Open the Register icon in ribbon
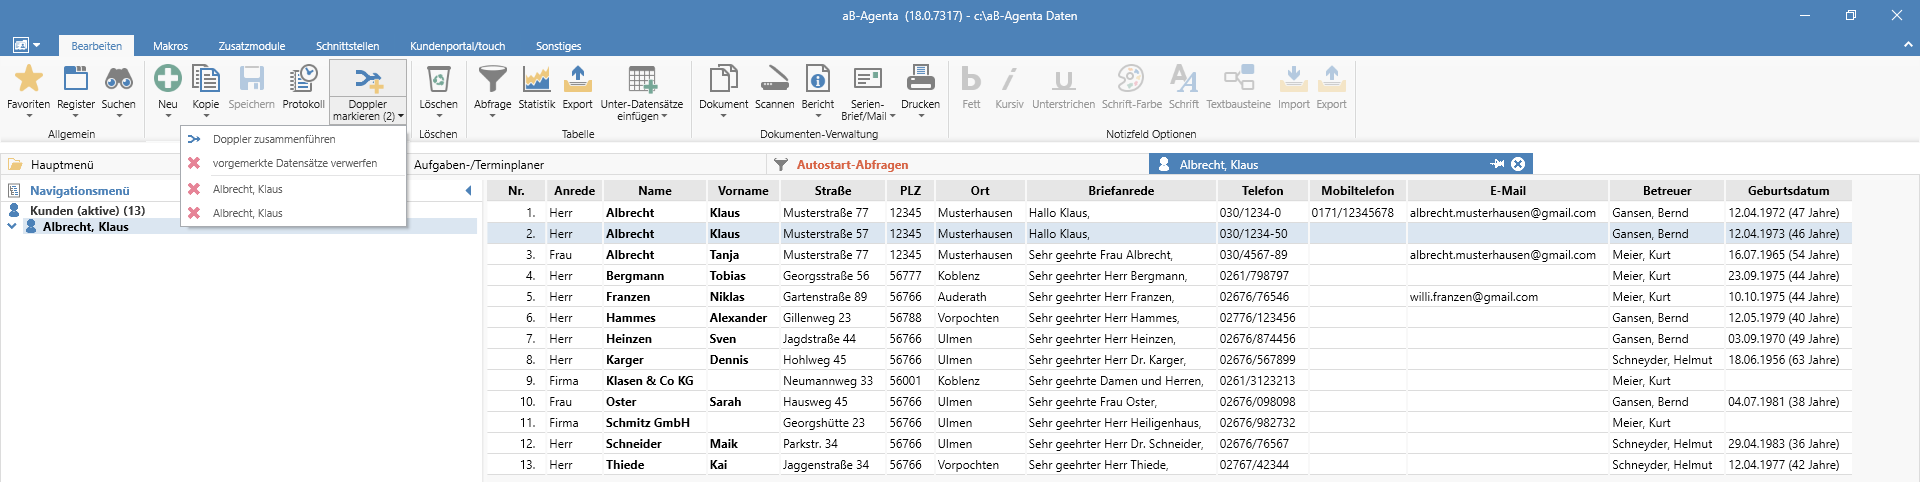Screen dimensions: 1920x482 [x=76, y=78]
